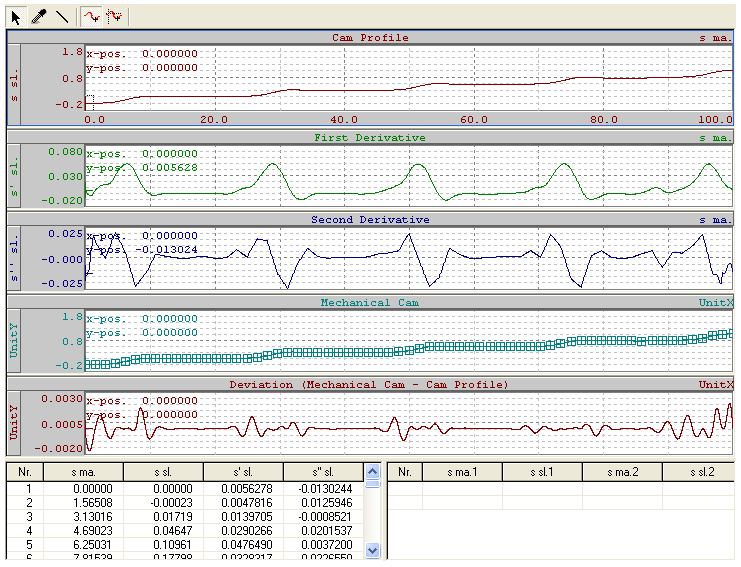Click y-pos value 0.005628 in First Derivative chart
Viewport: 741px width, 567px height.
170,168
